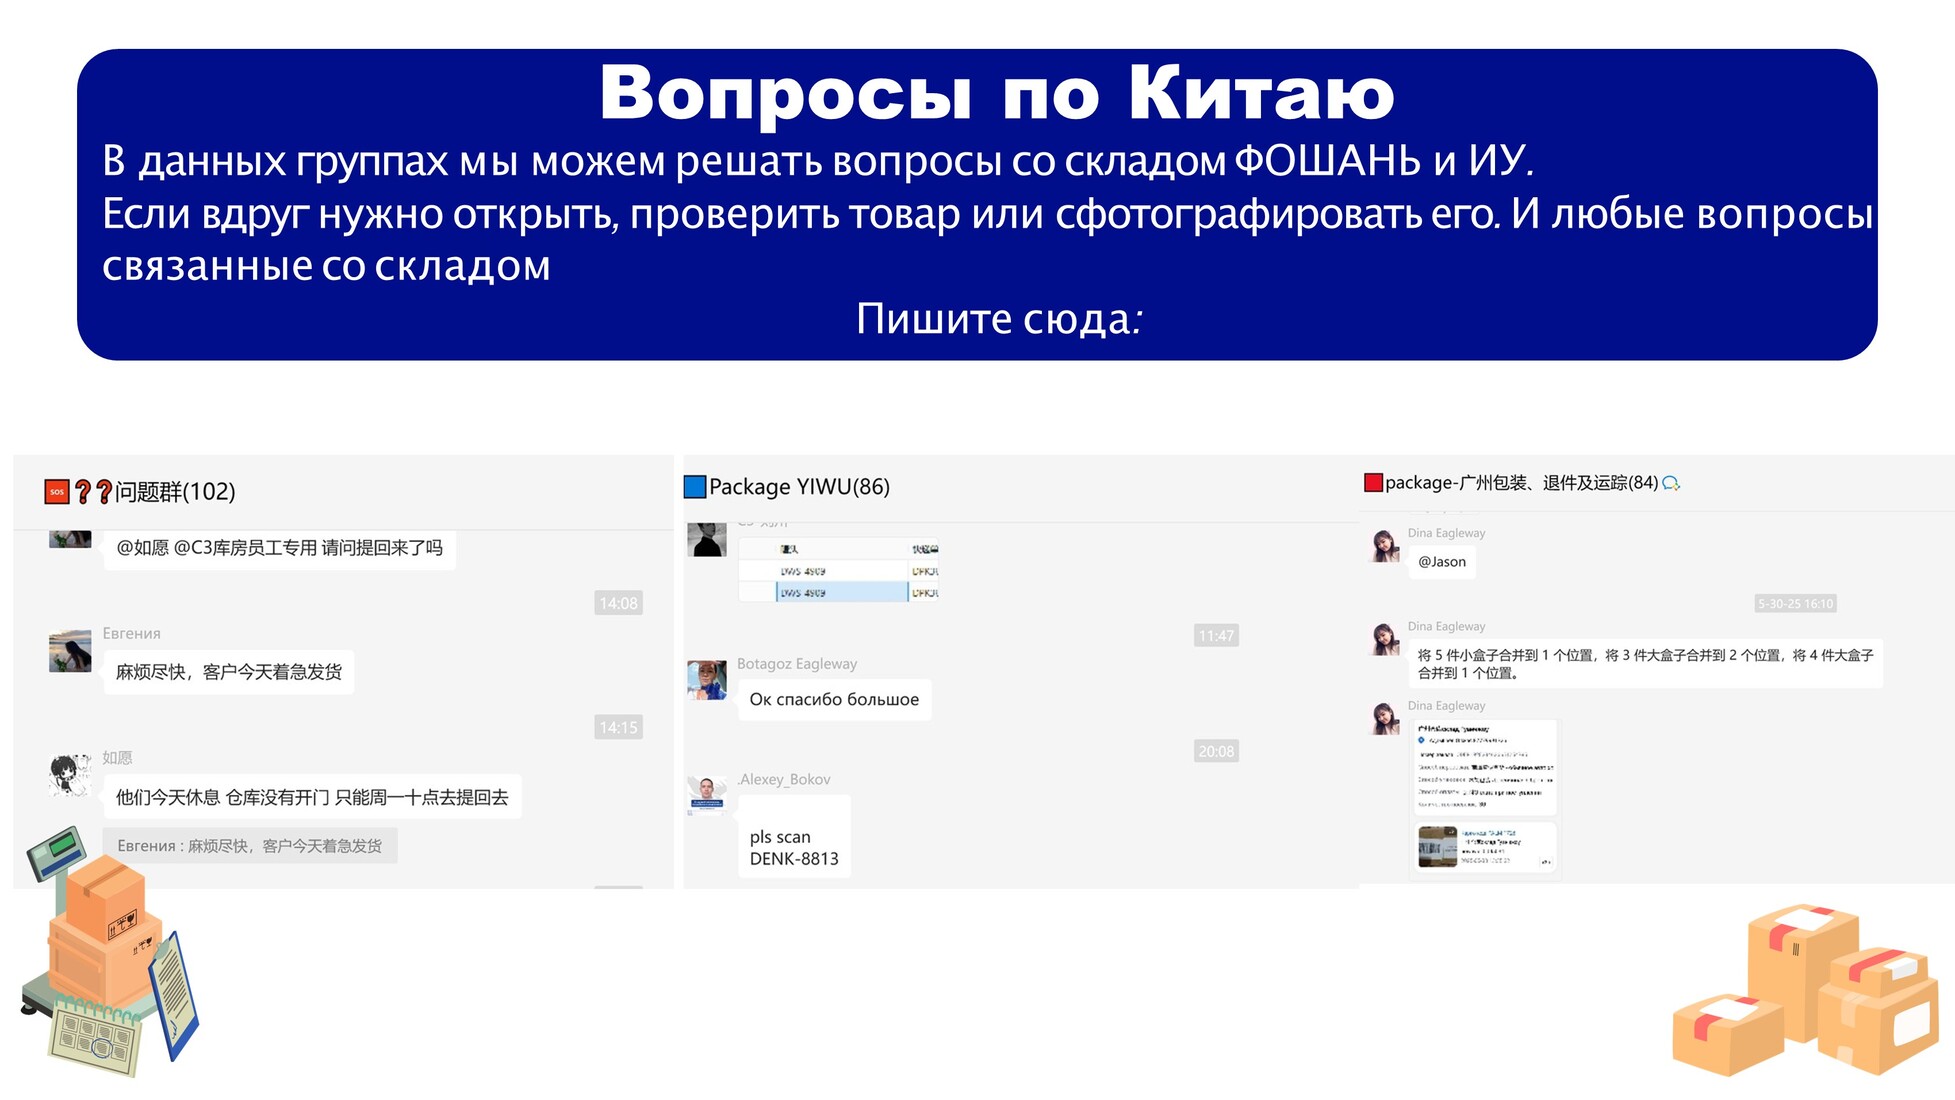Click the 14:15 timestamp
Viewport: 1955px width, 1100px height.
[618, 727]
